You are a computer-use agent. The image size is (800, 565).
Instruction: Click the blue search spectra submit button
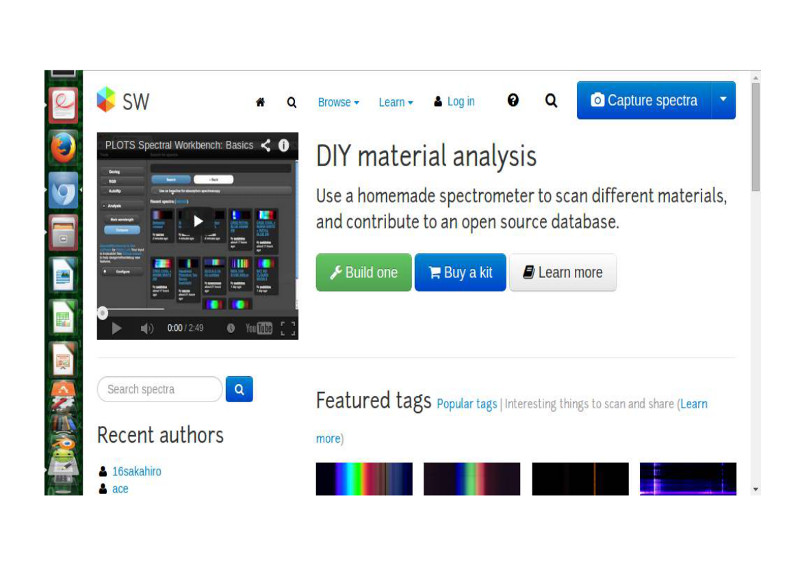(239, 389)
